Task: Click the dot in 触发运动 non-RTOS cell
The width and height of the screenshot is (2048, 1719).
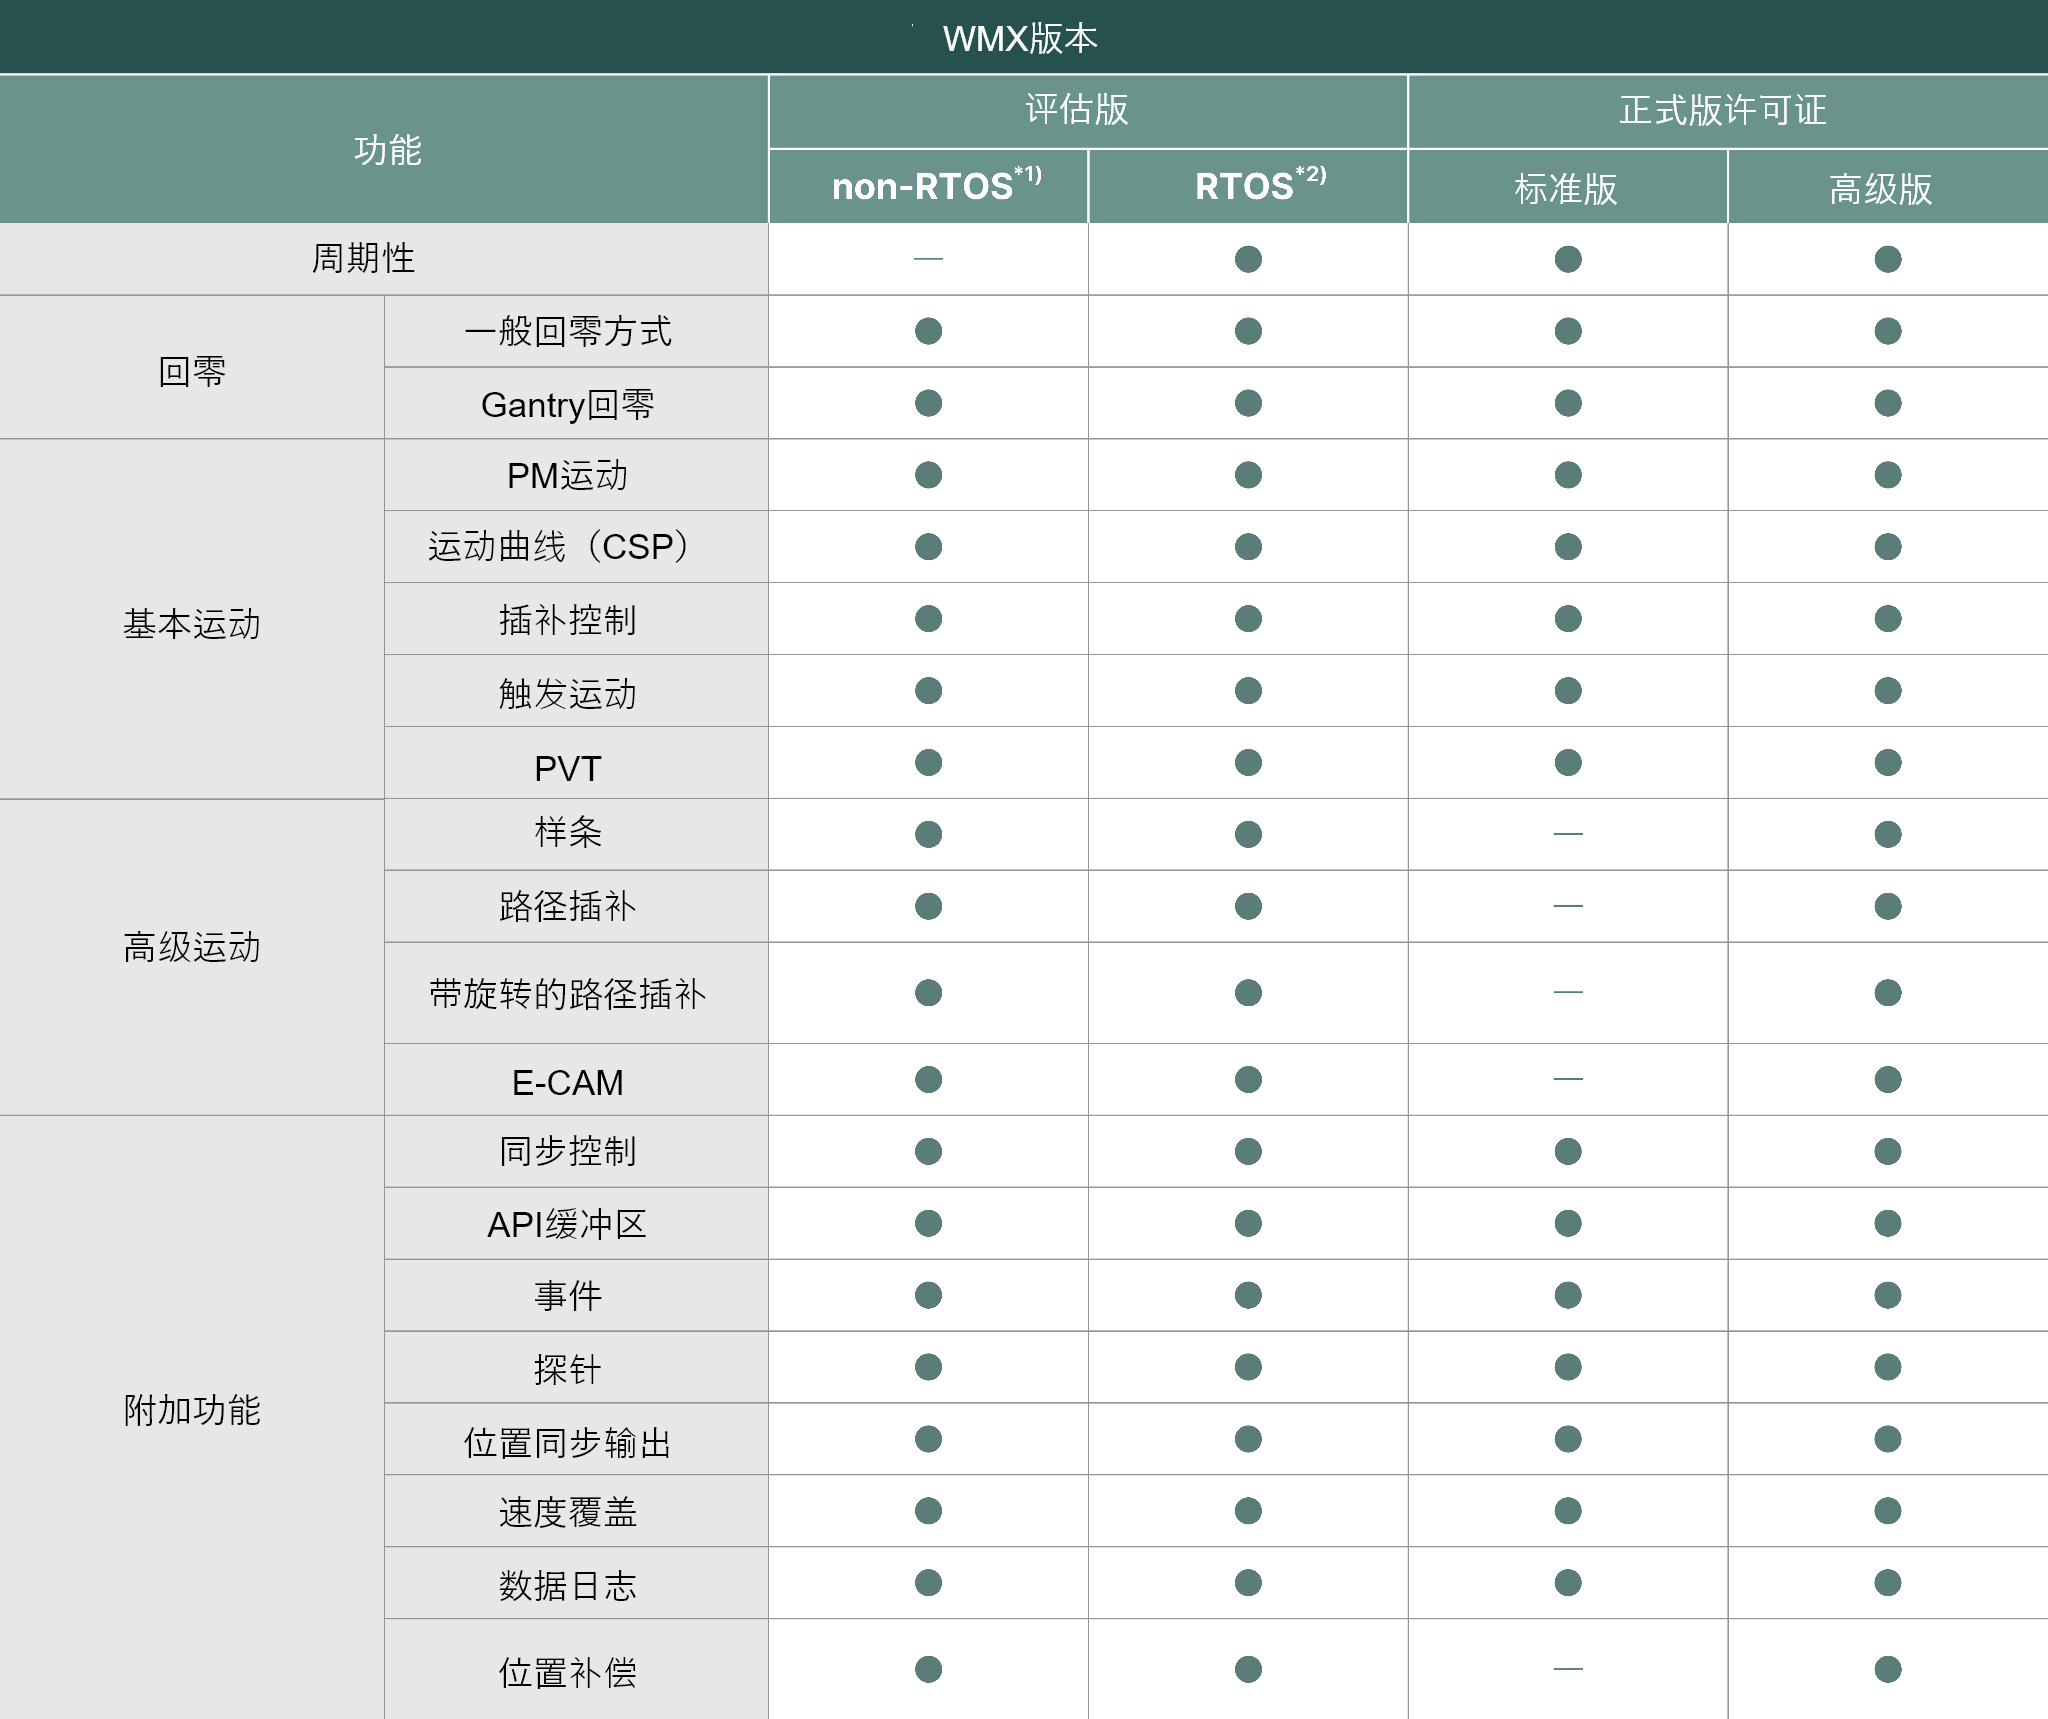Action: 928,691
